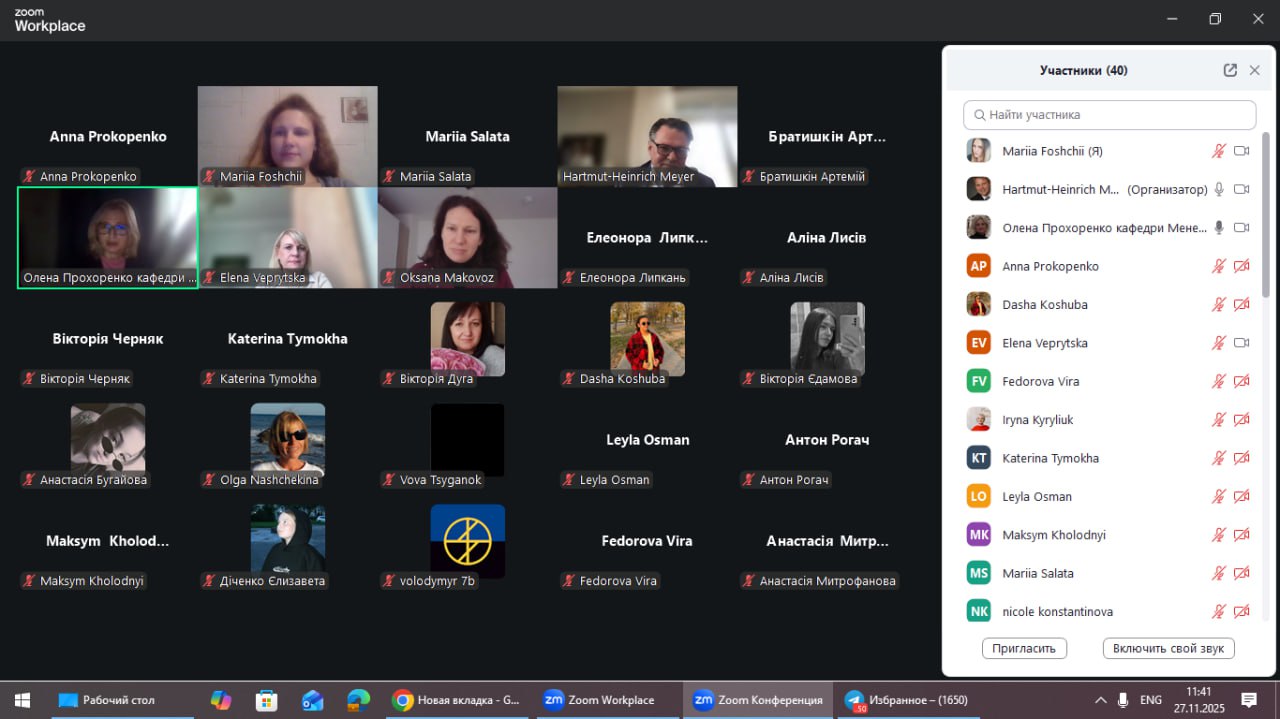Select EV avatar of Elena Veprytska
1280x719 pixels.
(979, 343)
